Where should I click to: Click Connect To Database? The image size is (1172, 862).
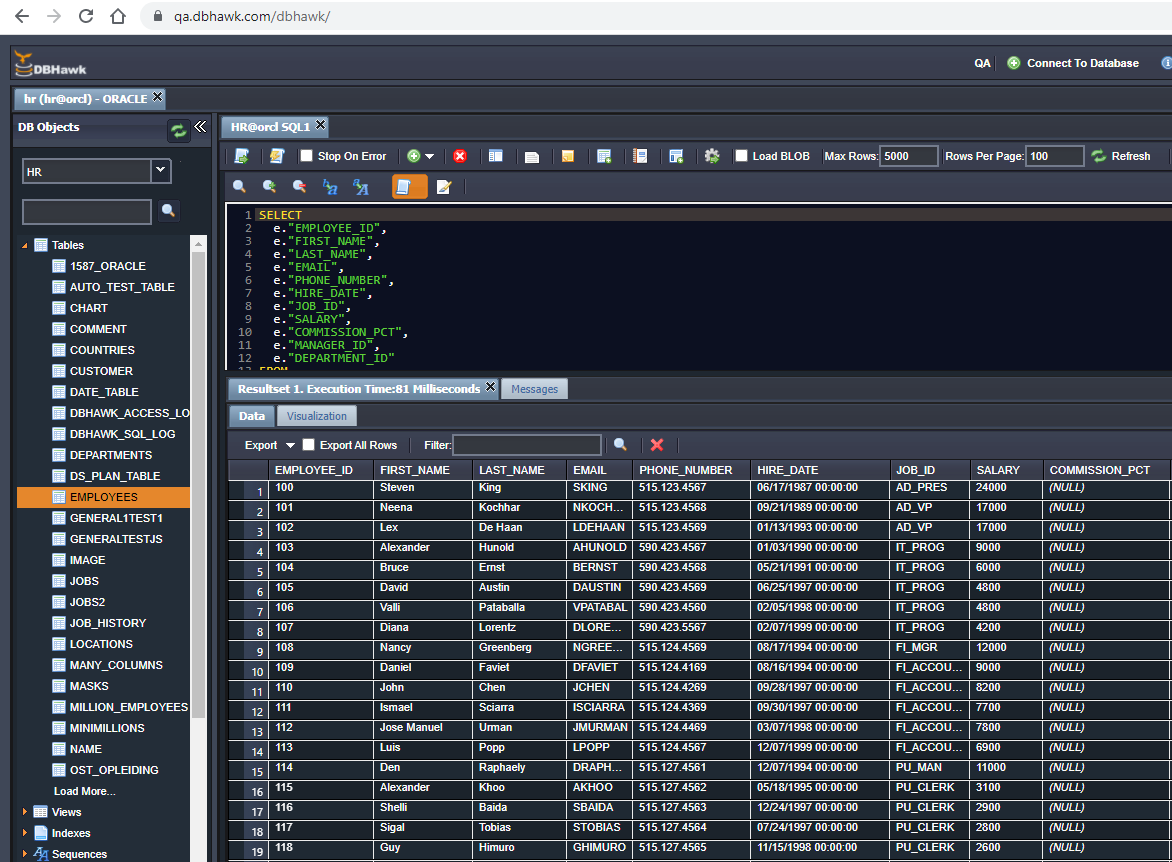(1073, 63)
